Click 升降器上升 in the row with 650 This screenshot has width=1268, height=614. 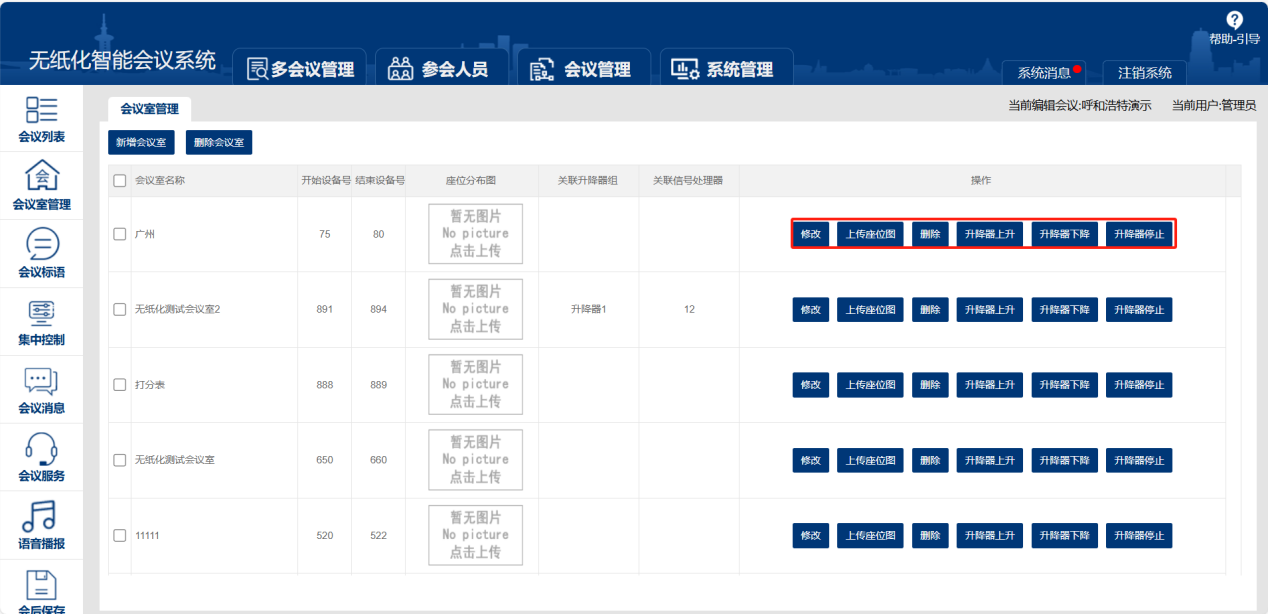pos(990,460)
